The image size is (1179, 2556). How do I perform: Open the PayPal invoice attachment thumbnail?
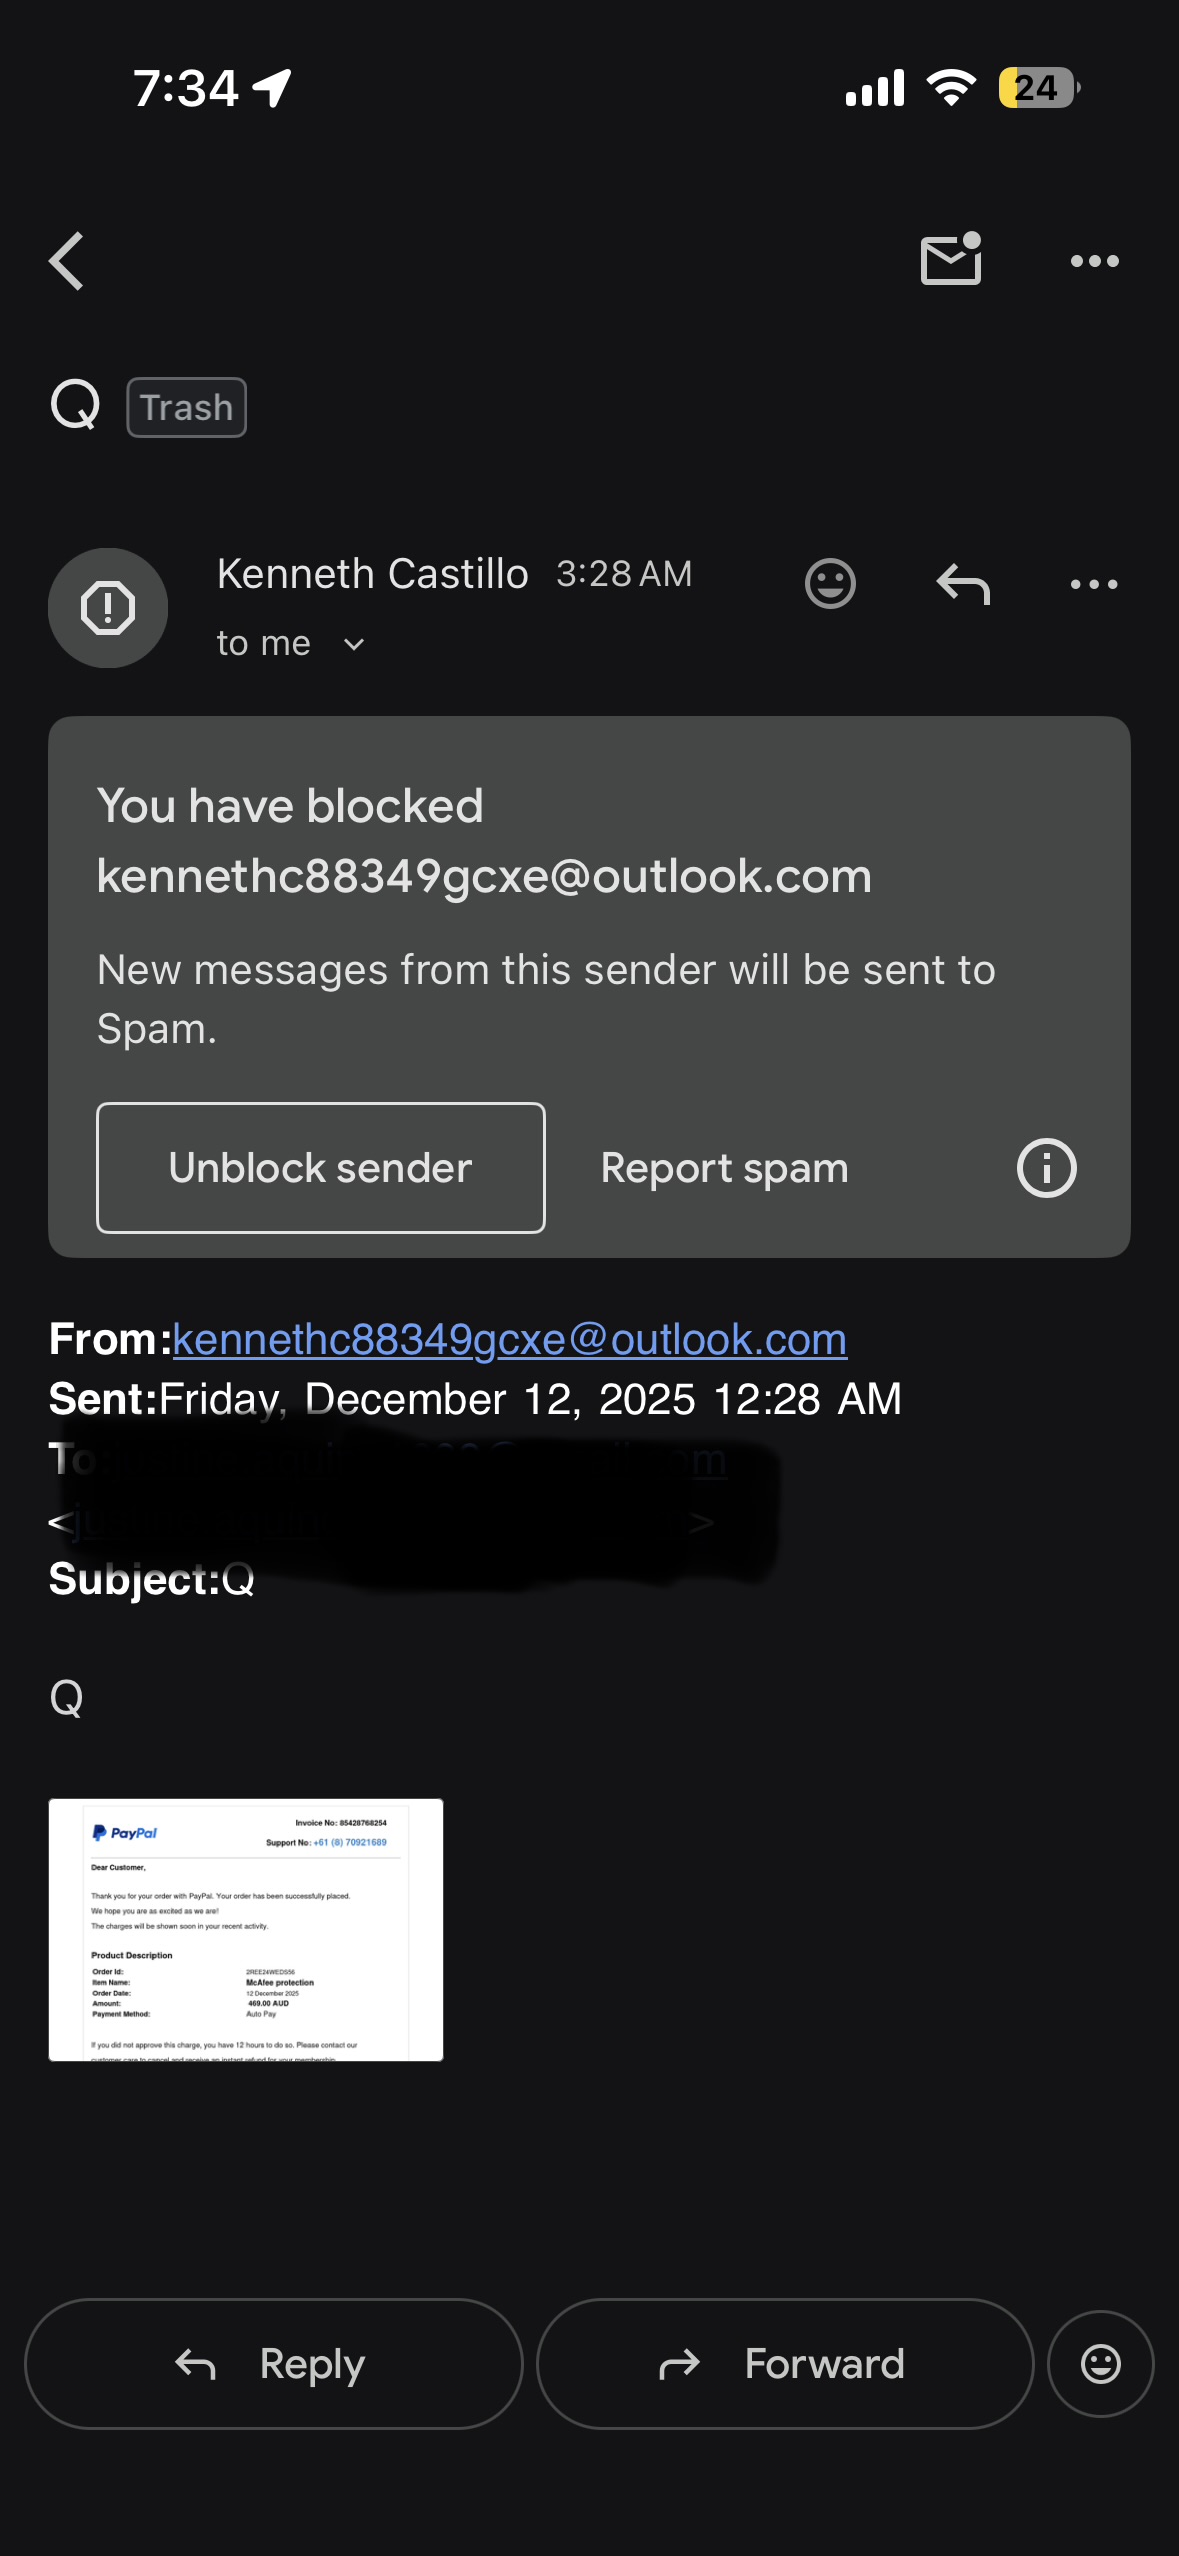(x=246, y=1930)
